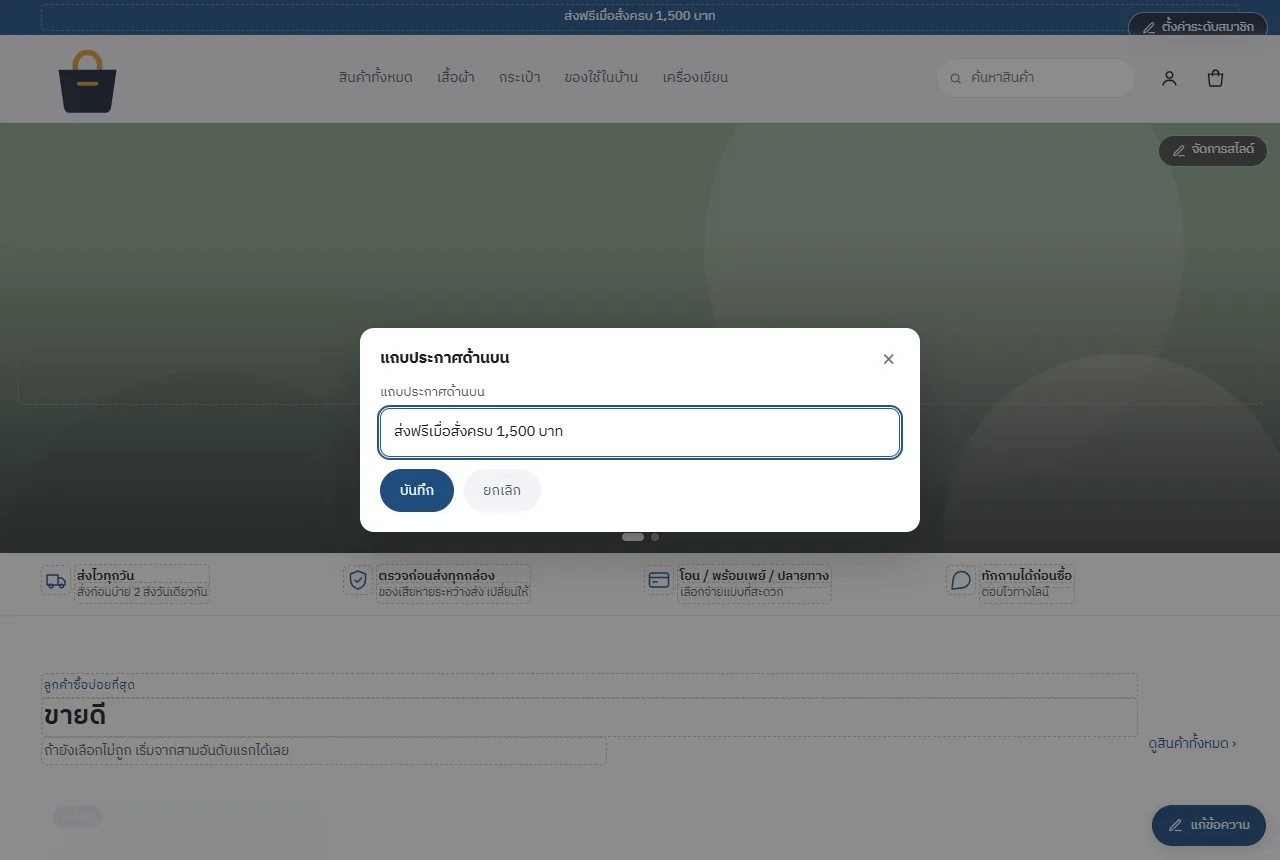Viewport: 1280px width, 860px height.
Task: Click the ขายดี section heading
Action: coord(75,716)
